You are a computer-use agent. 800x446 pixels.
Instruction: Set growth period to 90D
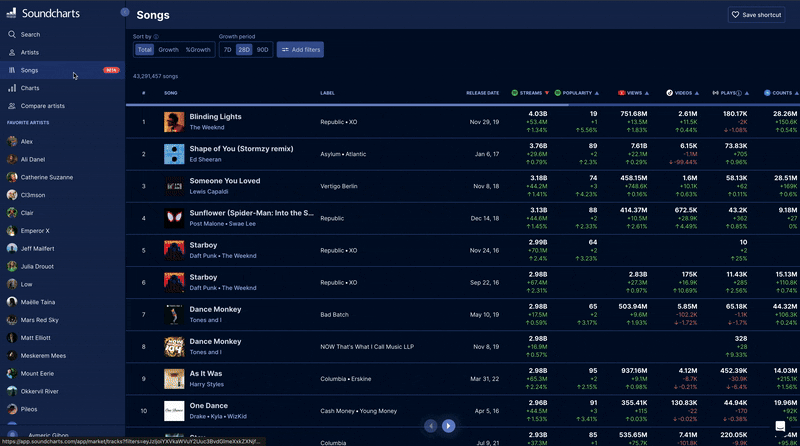[x=262, y=49]
